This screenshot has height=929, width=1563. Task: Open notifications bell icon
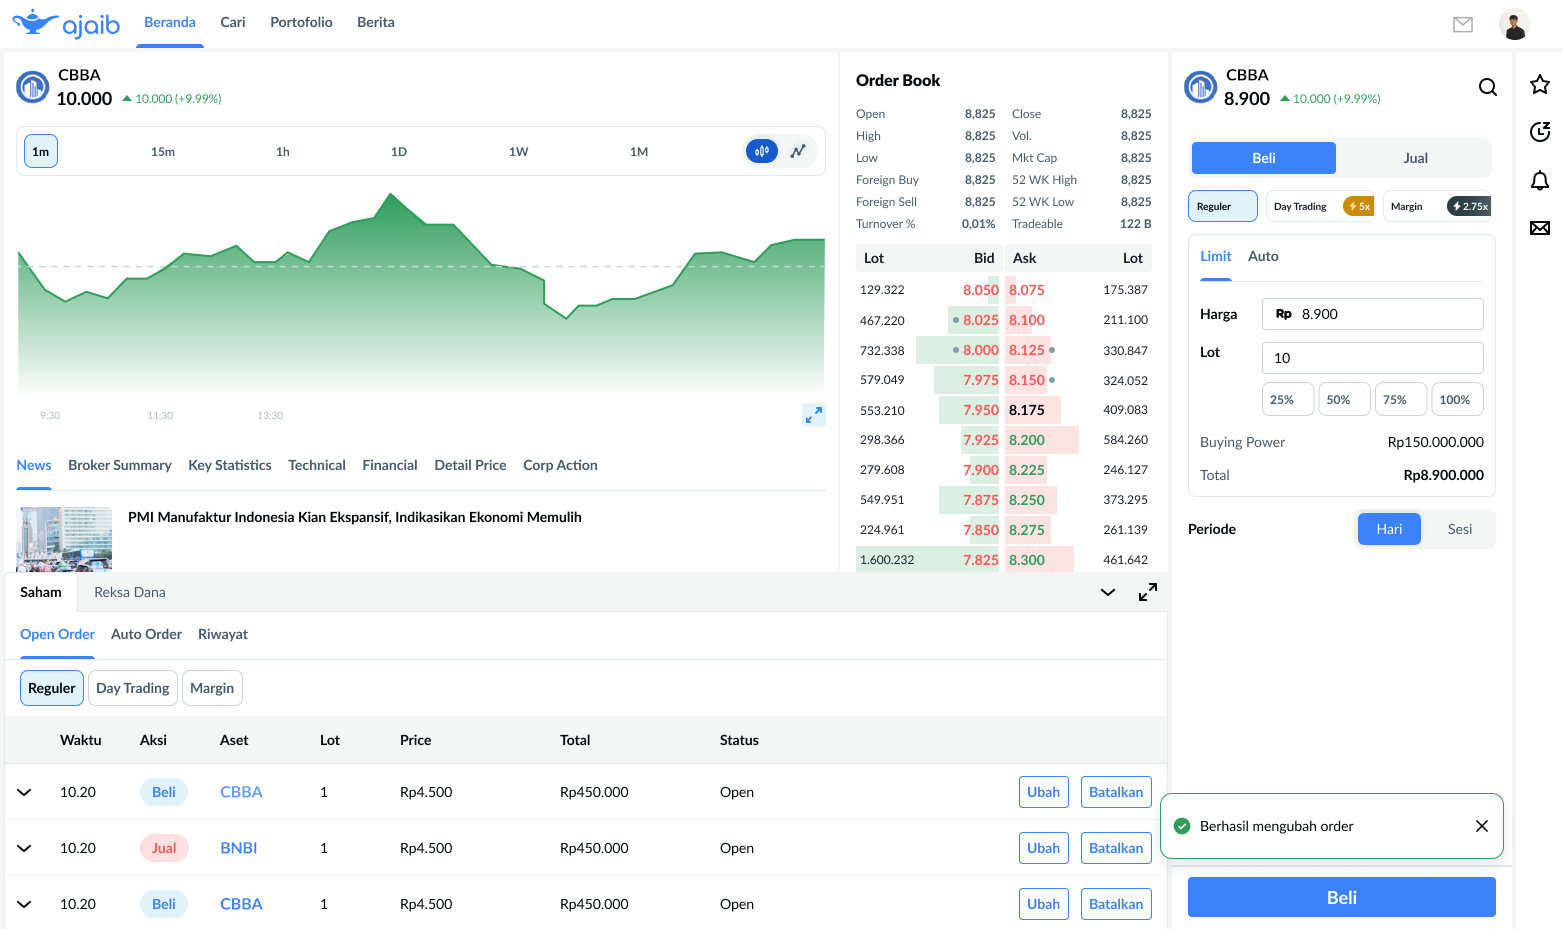tap(1540, 180)
